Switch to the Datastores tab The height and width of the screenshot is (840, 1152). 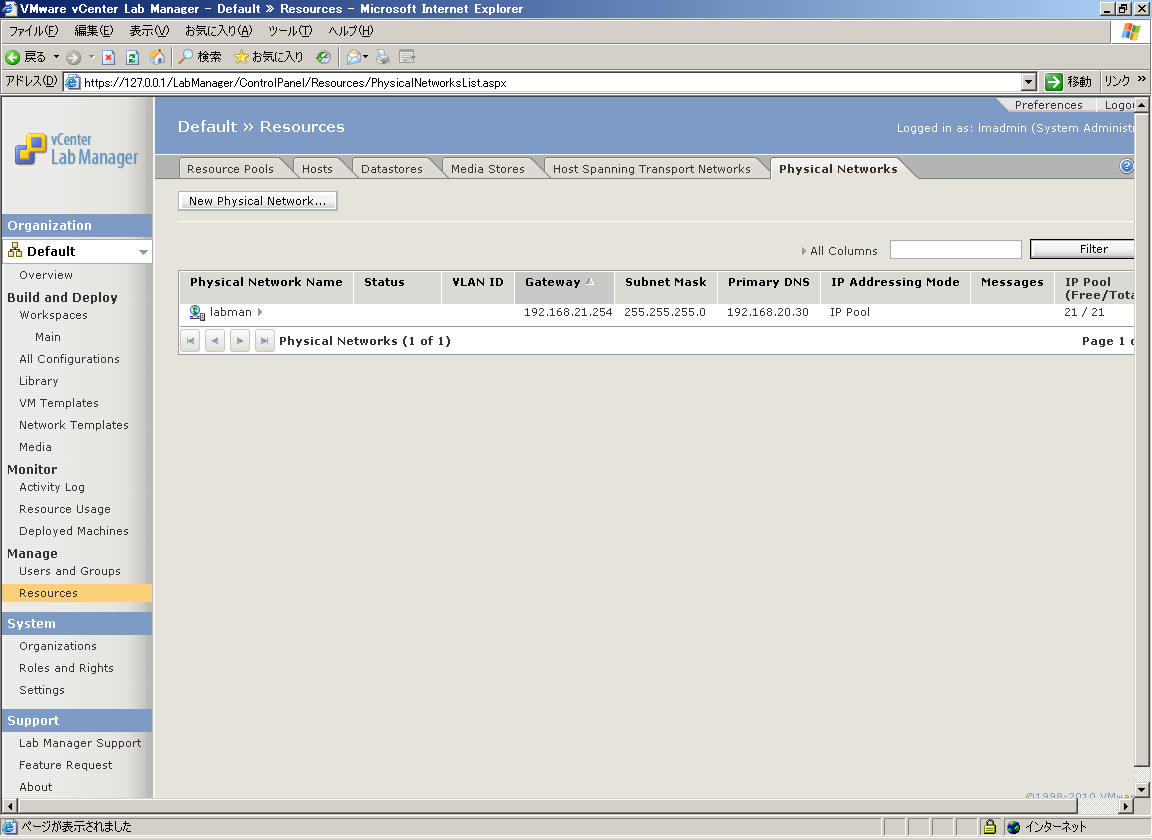click(392, 169)
